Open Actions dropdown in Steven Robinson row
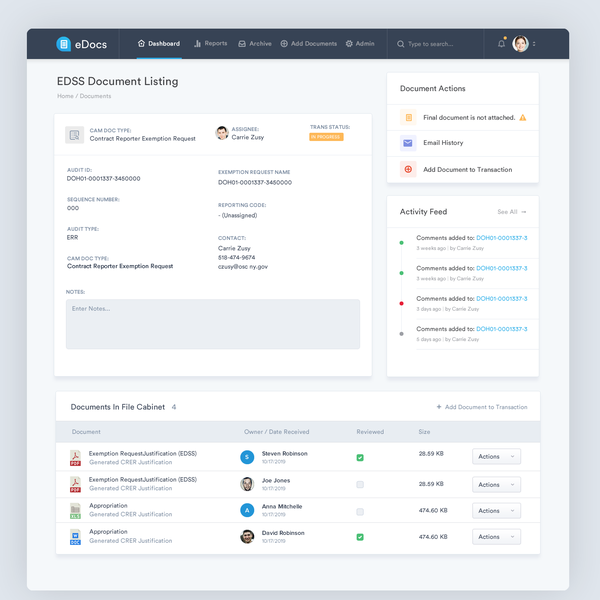The height and width of the screenshot is (600, 600). [x=496, y=457]
